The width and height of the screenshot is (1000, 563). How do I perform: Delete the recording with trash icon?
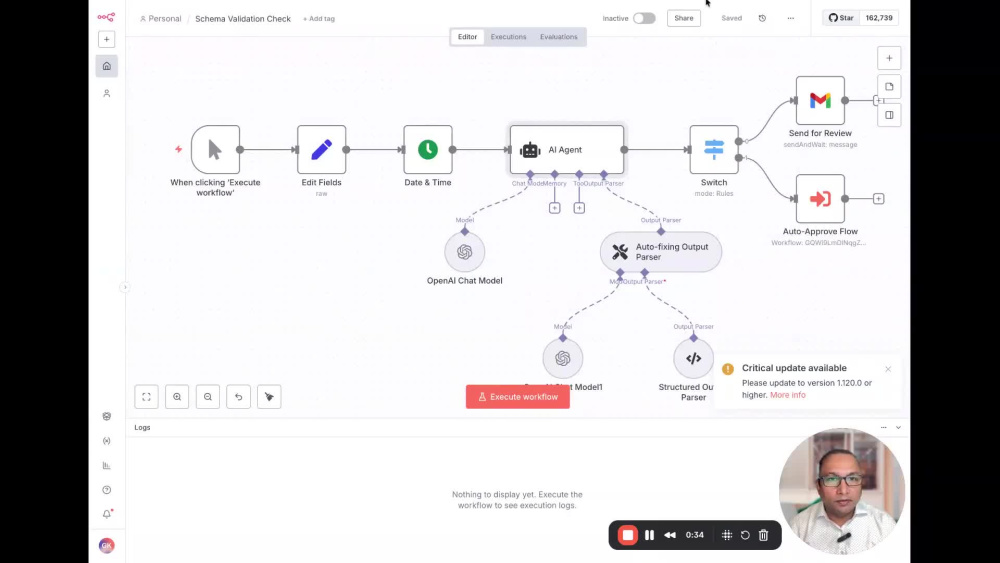coord(763,535)
